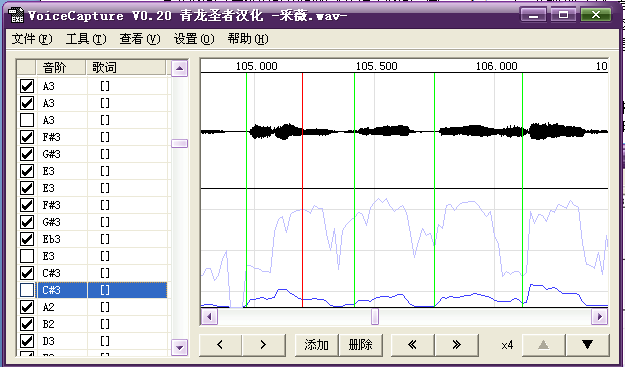Click the waveform scrollbar's left arrow
The height and width of the screenshot is (367, 625).
click(x=209, y=317)
